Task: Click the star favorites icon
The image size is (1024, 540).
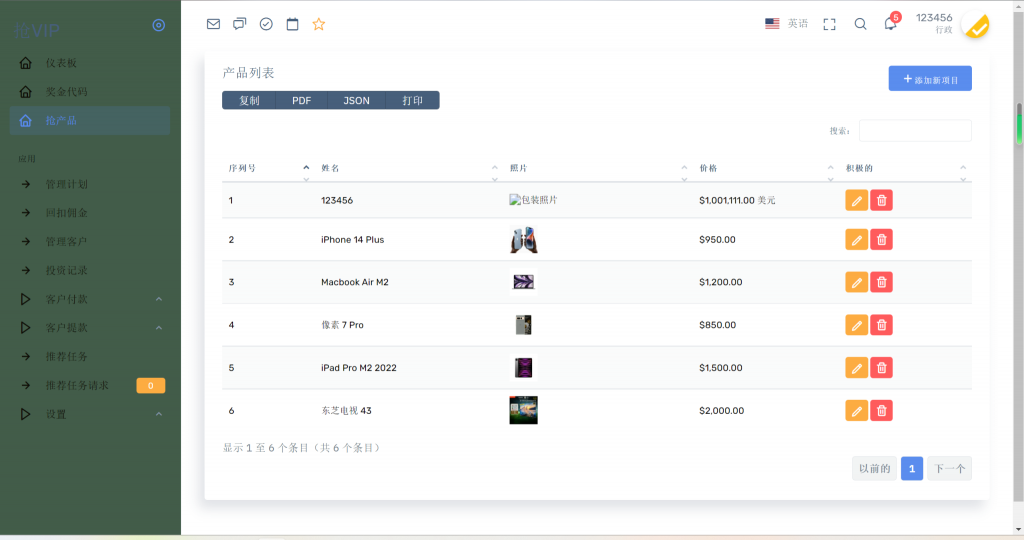Action: [319, 24]
